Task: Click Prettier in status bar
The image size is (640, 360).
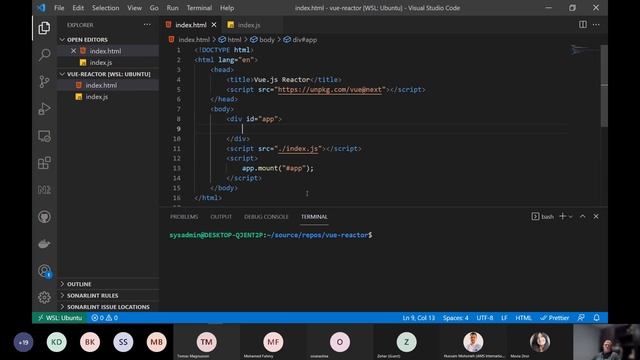Action: tap(554, 318)
